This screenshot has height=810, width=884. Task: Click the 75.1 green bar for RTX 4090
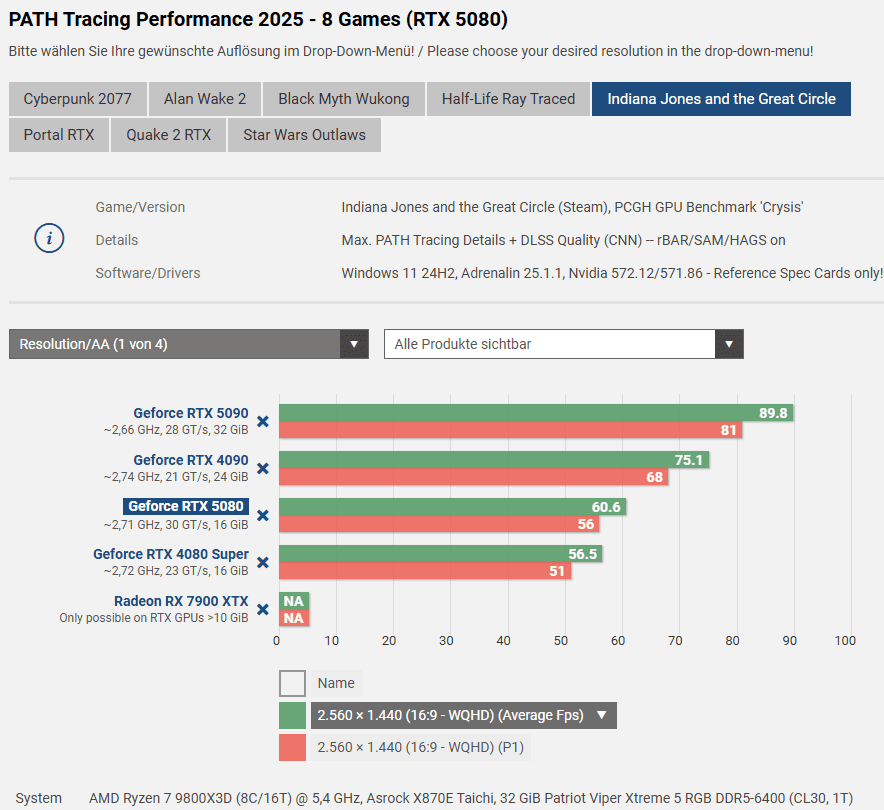[494, 459]
